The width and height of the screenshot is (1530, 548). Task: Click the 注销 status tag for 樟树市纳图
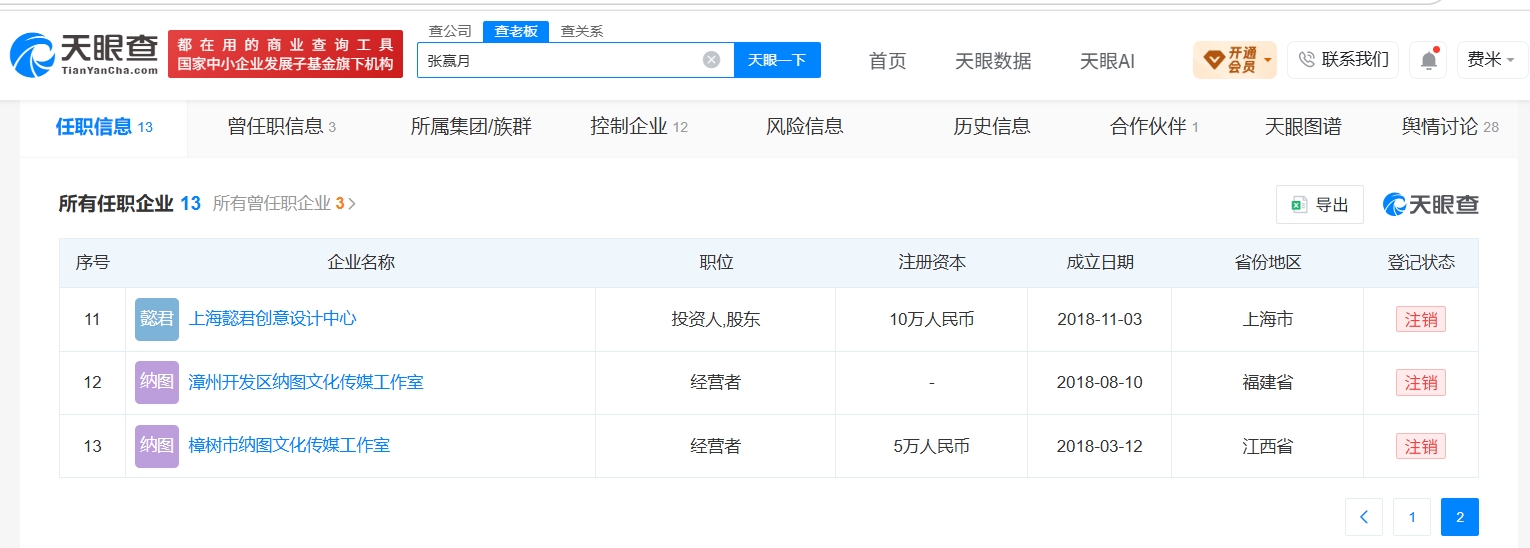1421,446
